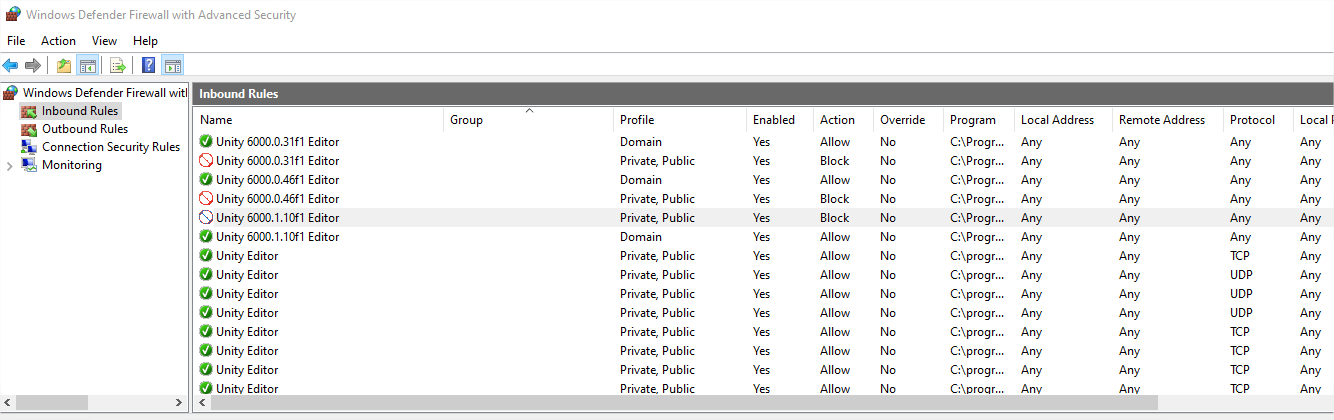Select the Windows Defender Firewall root node icon
This screenshot has height=420, width=1334.
coord(11,93)
